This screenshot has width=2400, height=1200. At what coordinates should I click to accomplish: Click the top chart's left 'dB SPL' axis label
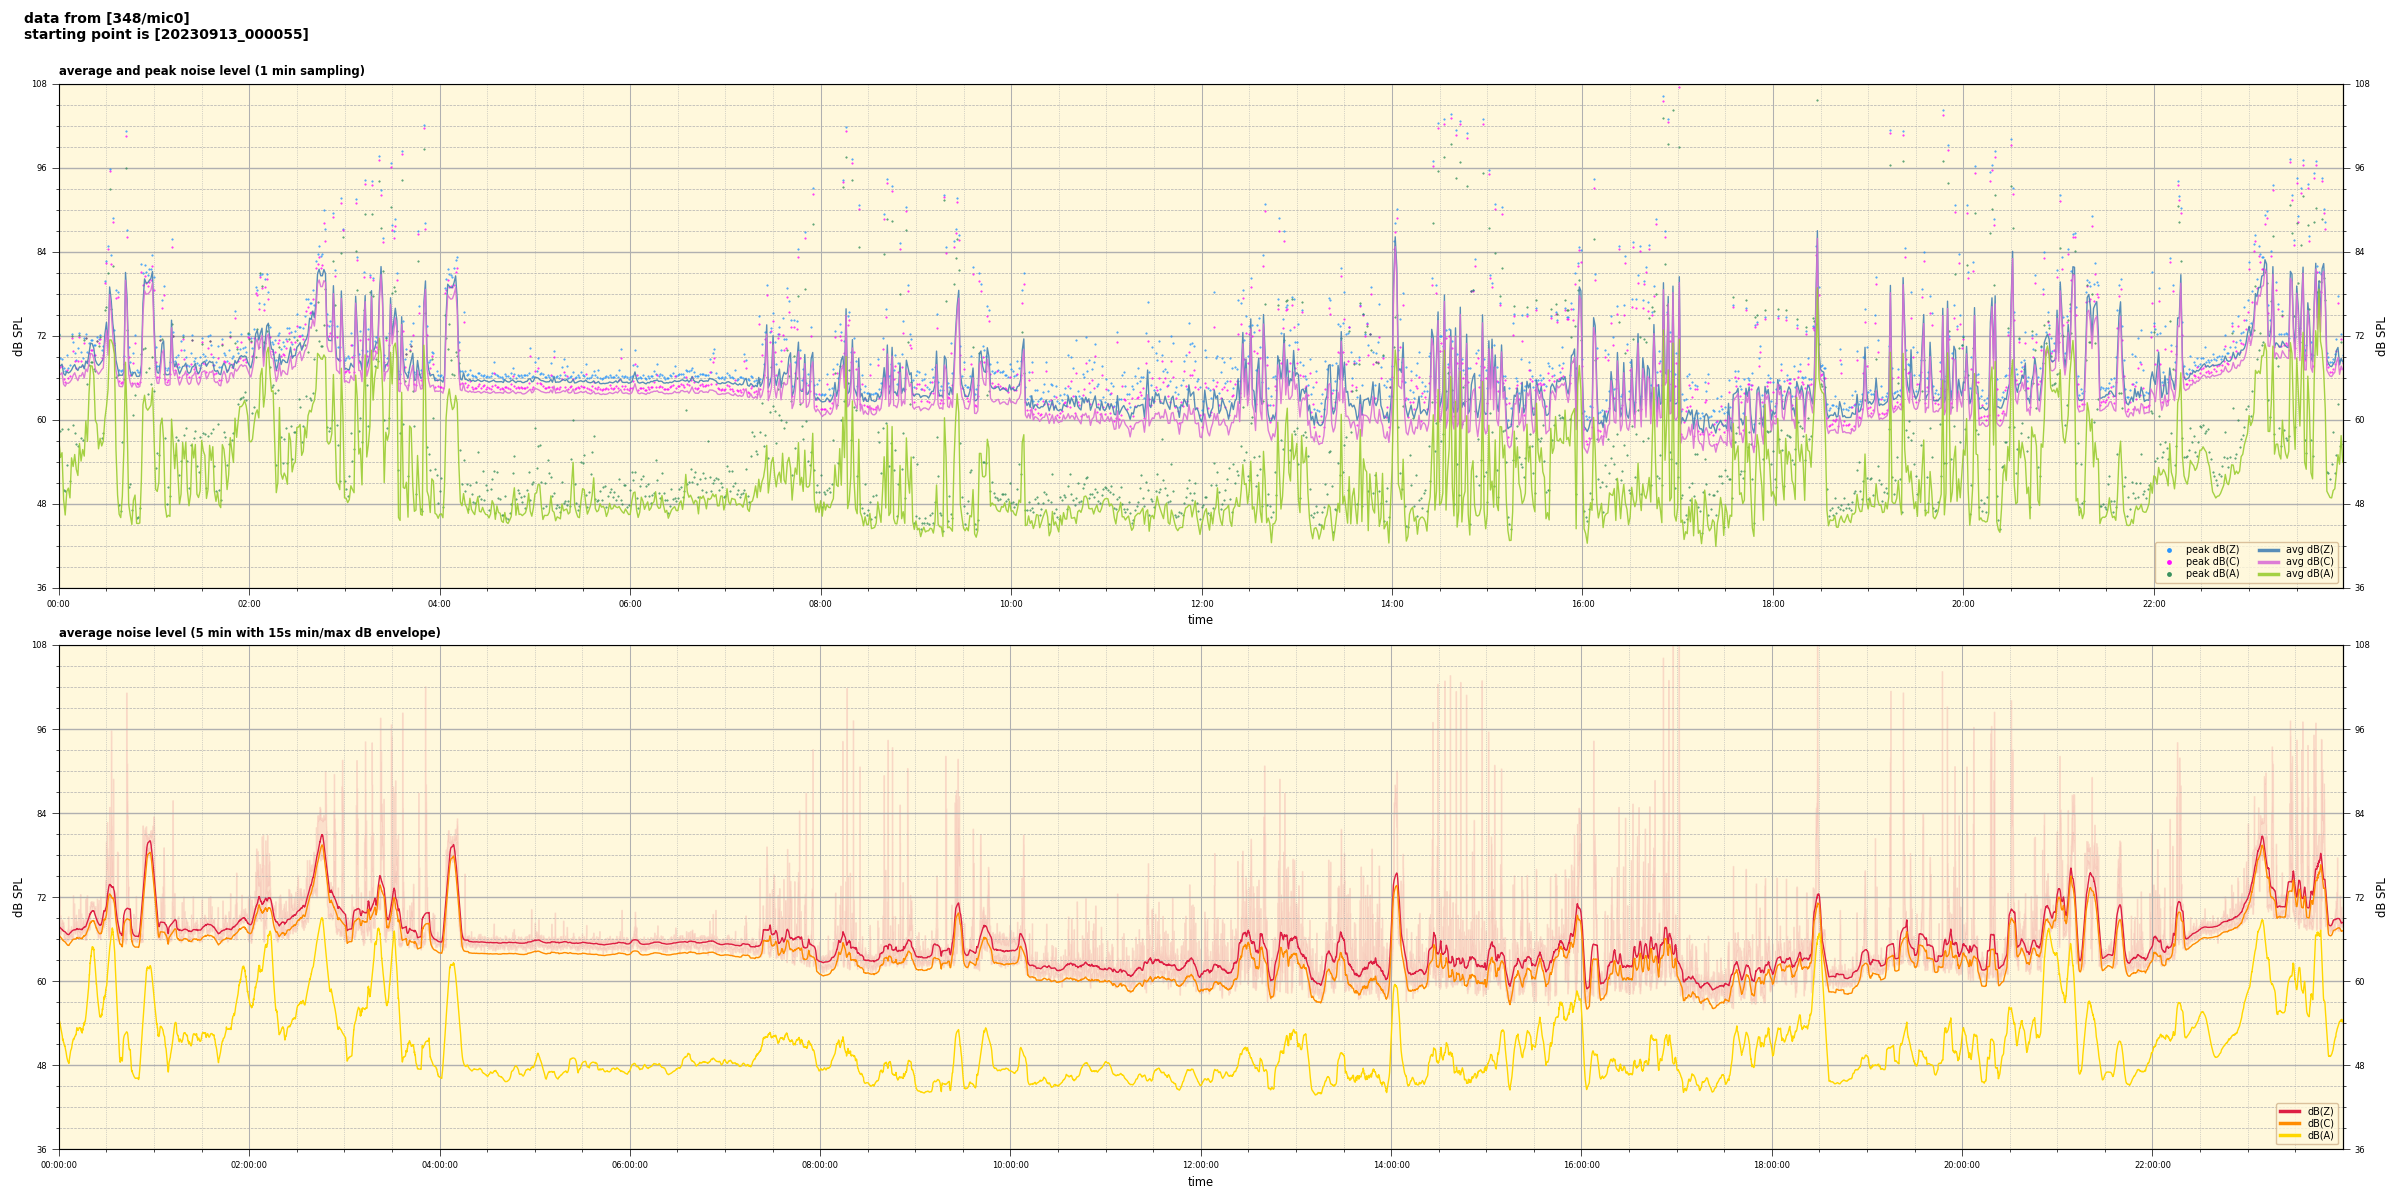[x=18, y=336]
